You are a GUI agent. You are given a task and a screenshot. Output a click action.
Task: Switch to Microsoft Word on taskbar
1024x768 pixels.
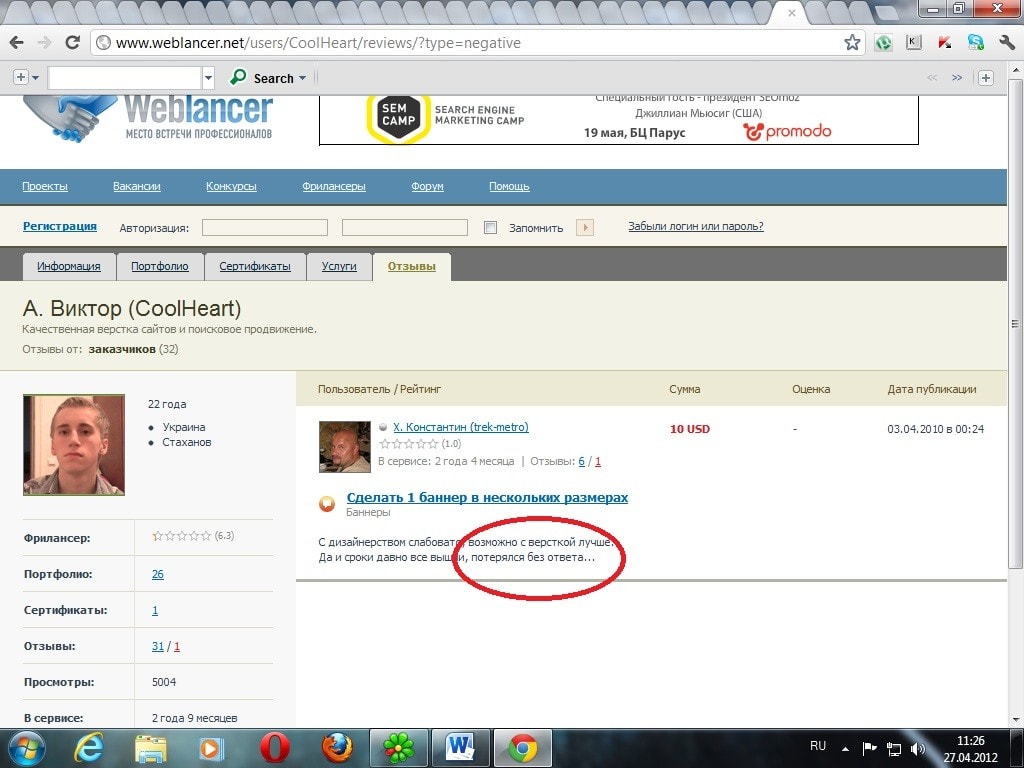pyautogui.click(x=461, y=748)
